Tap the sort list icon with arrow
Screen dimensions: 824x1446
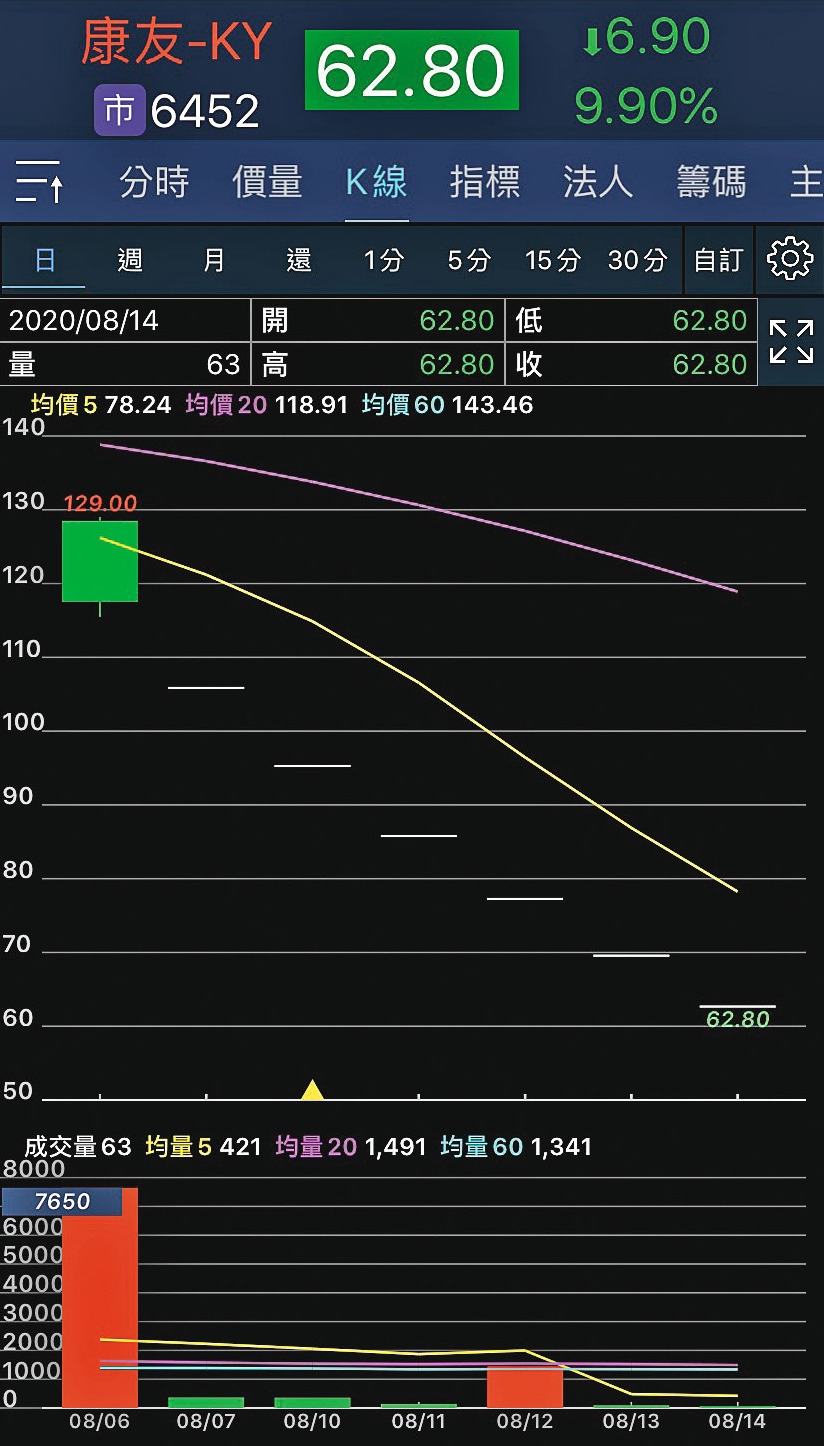point(41,182)
